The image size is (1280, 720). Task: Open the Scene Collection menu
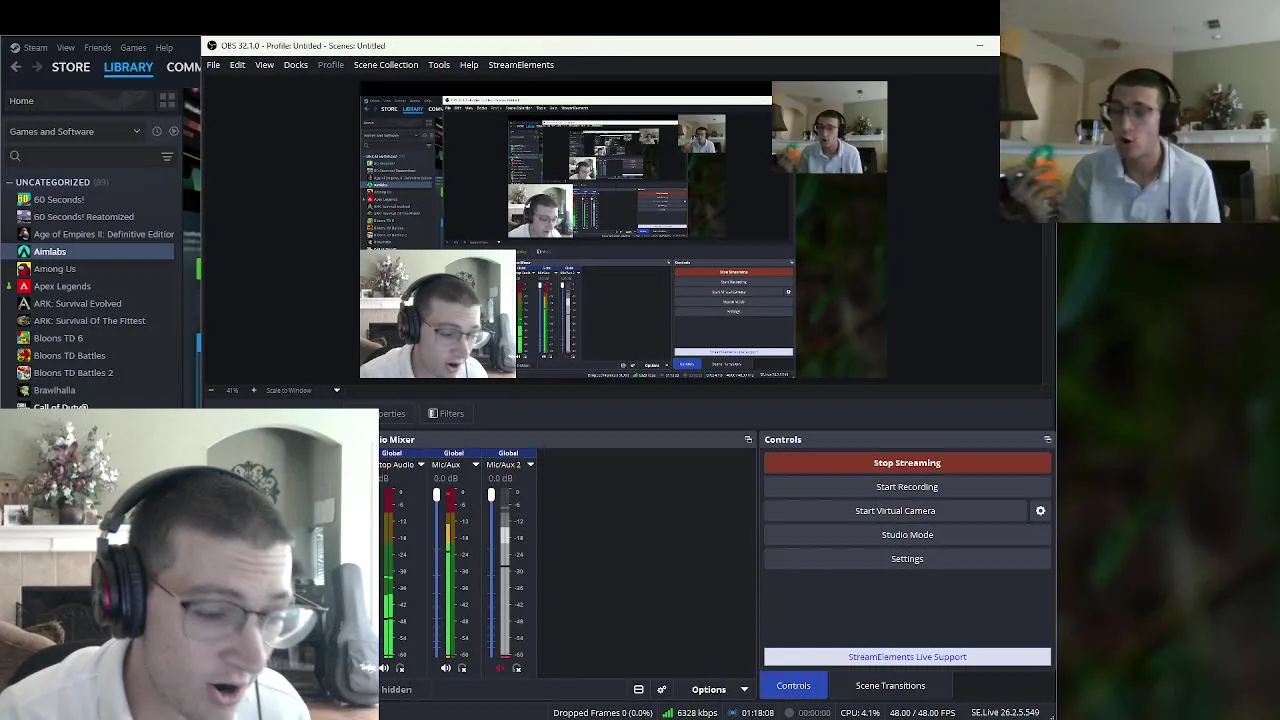[385, 65]
